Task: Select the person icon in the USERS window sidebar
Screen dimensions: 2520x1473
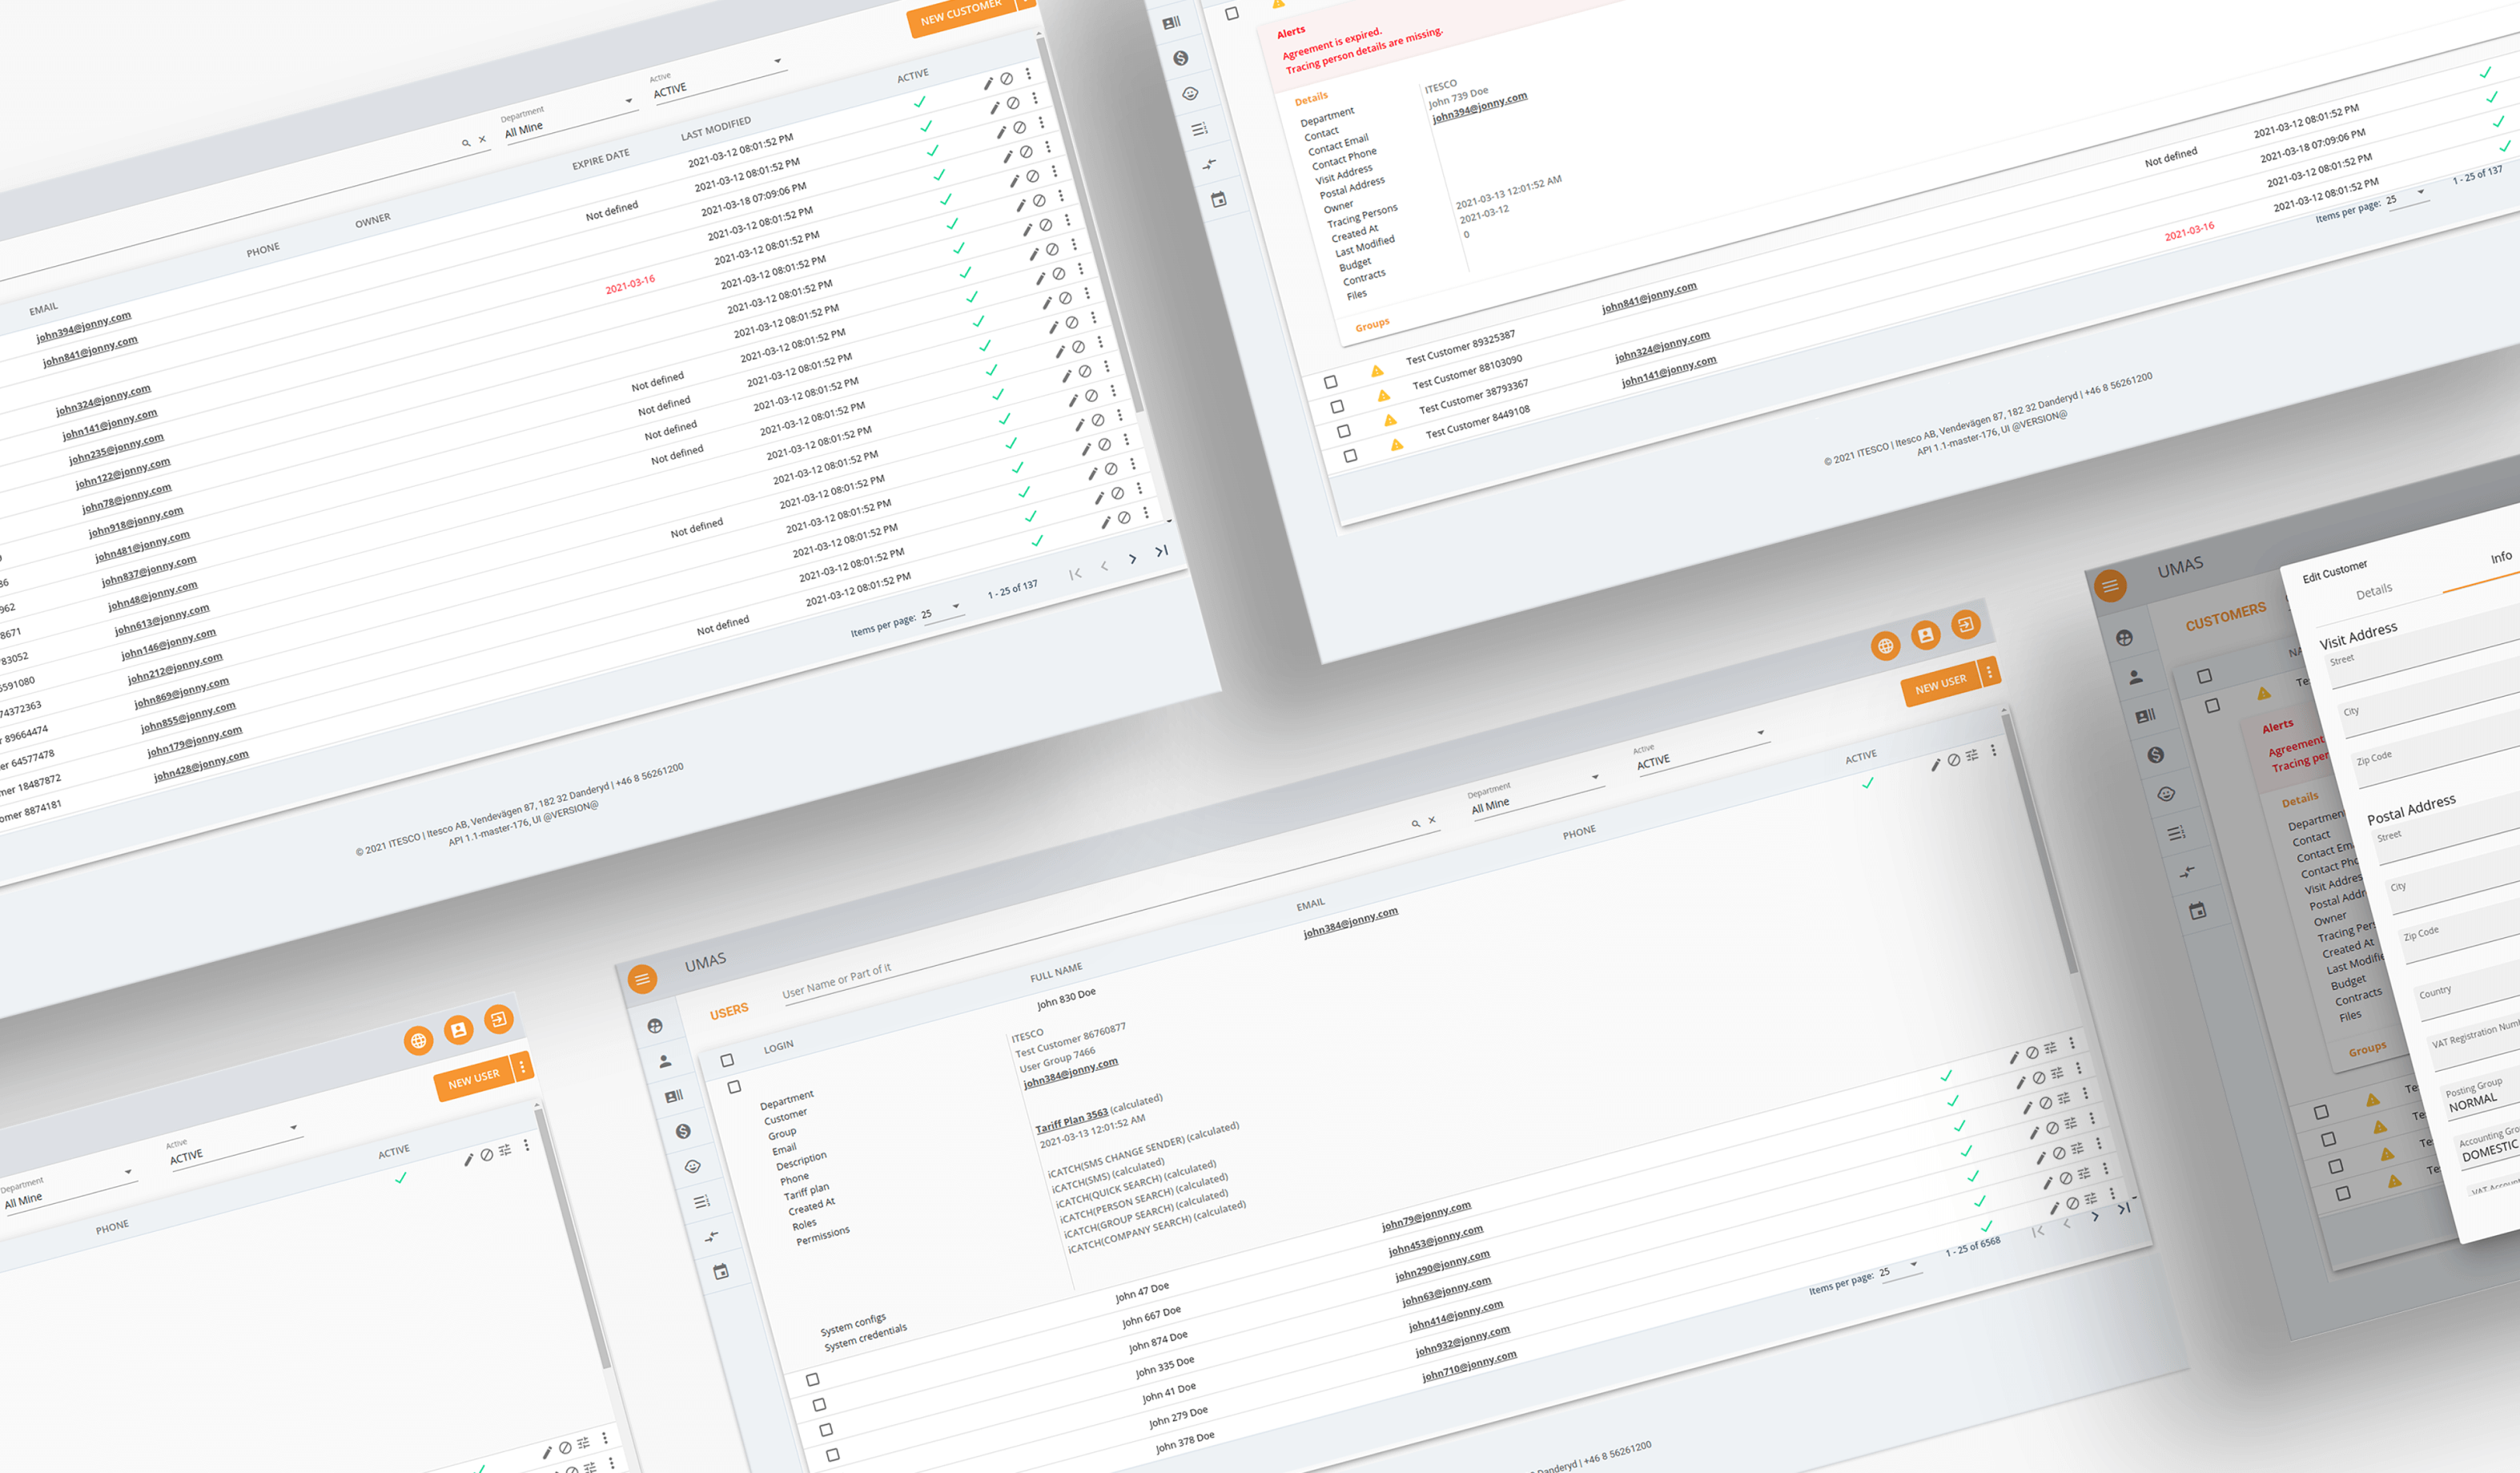Action: (x=665, y=1061)
